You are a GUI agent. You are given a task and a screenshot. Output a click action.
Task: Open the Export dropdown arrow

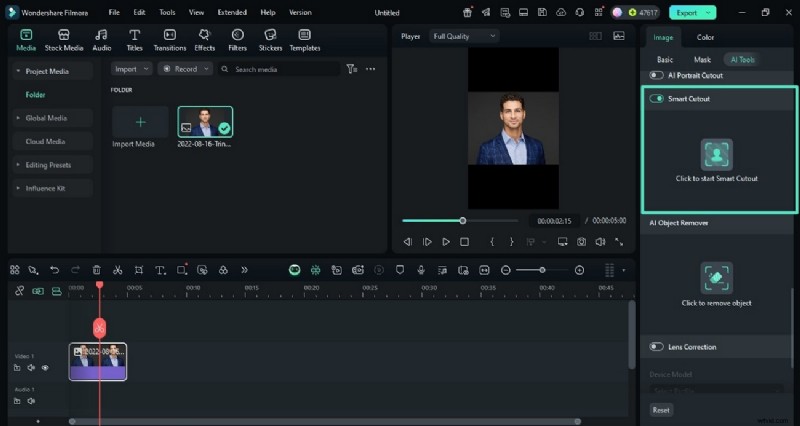tap(708, 13)
